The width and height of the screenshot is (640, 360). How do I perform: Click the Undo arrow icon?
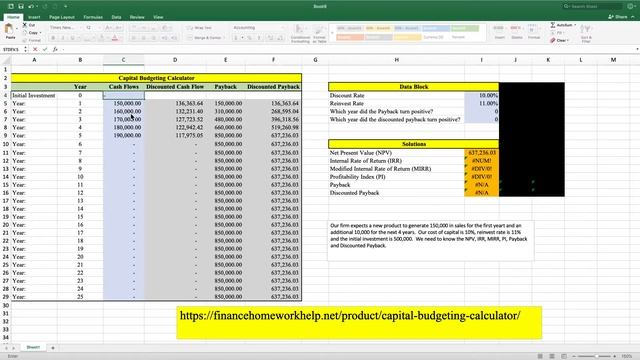pyautogui.click(x=31, y=7)
